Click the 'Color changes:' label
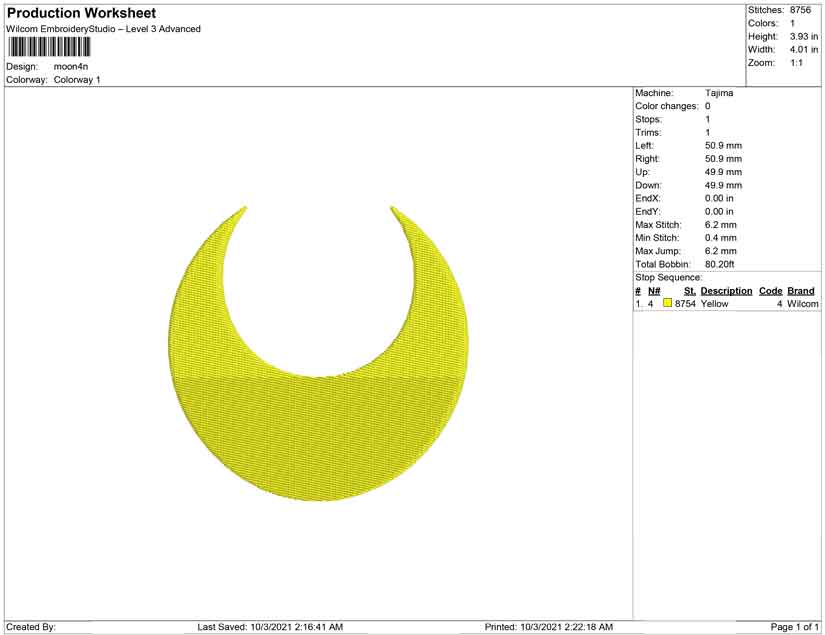 pyautogui.click(x=667, y=106)
